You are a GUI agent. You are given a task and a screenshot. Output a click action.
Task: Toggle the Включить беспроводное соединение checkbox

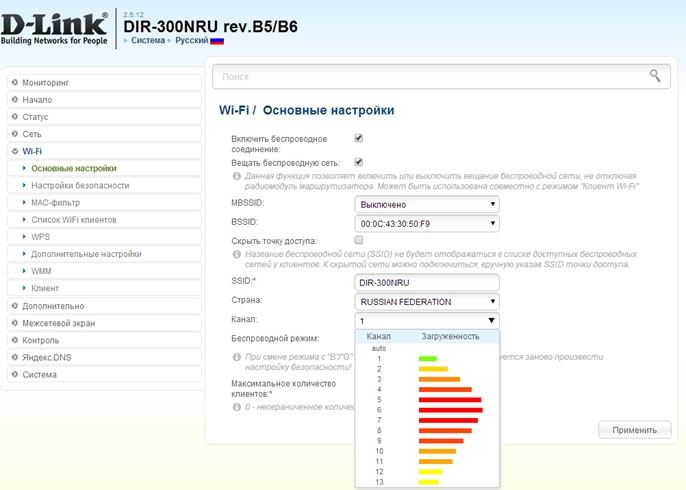[x=359, y=139]
